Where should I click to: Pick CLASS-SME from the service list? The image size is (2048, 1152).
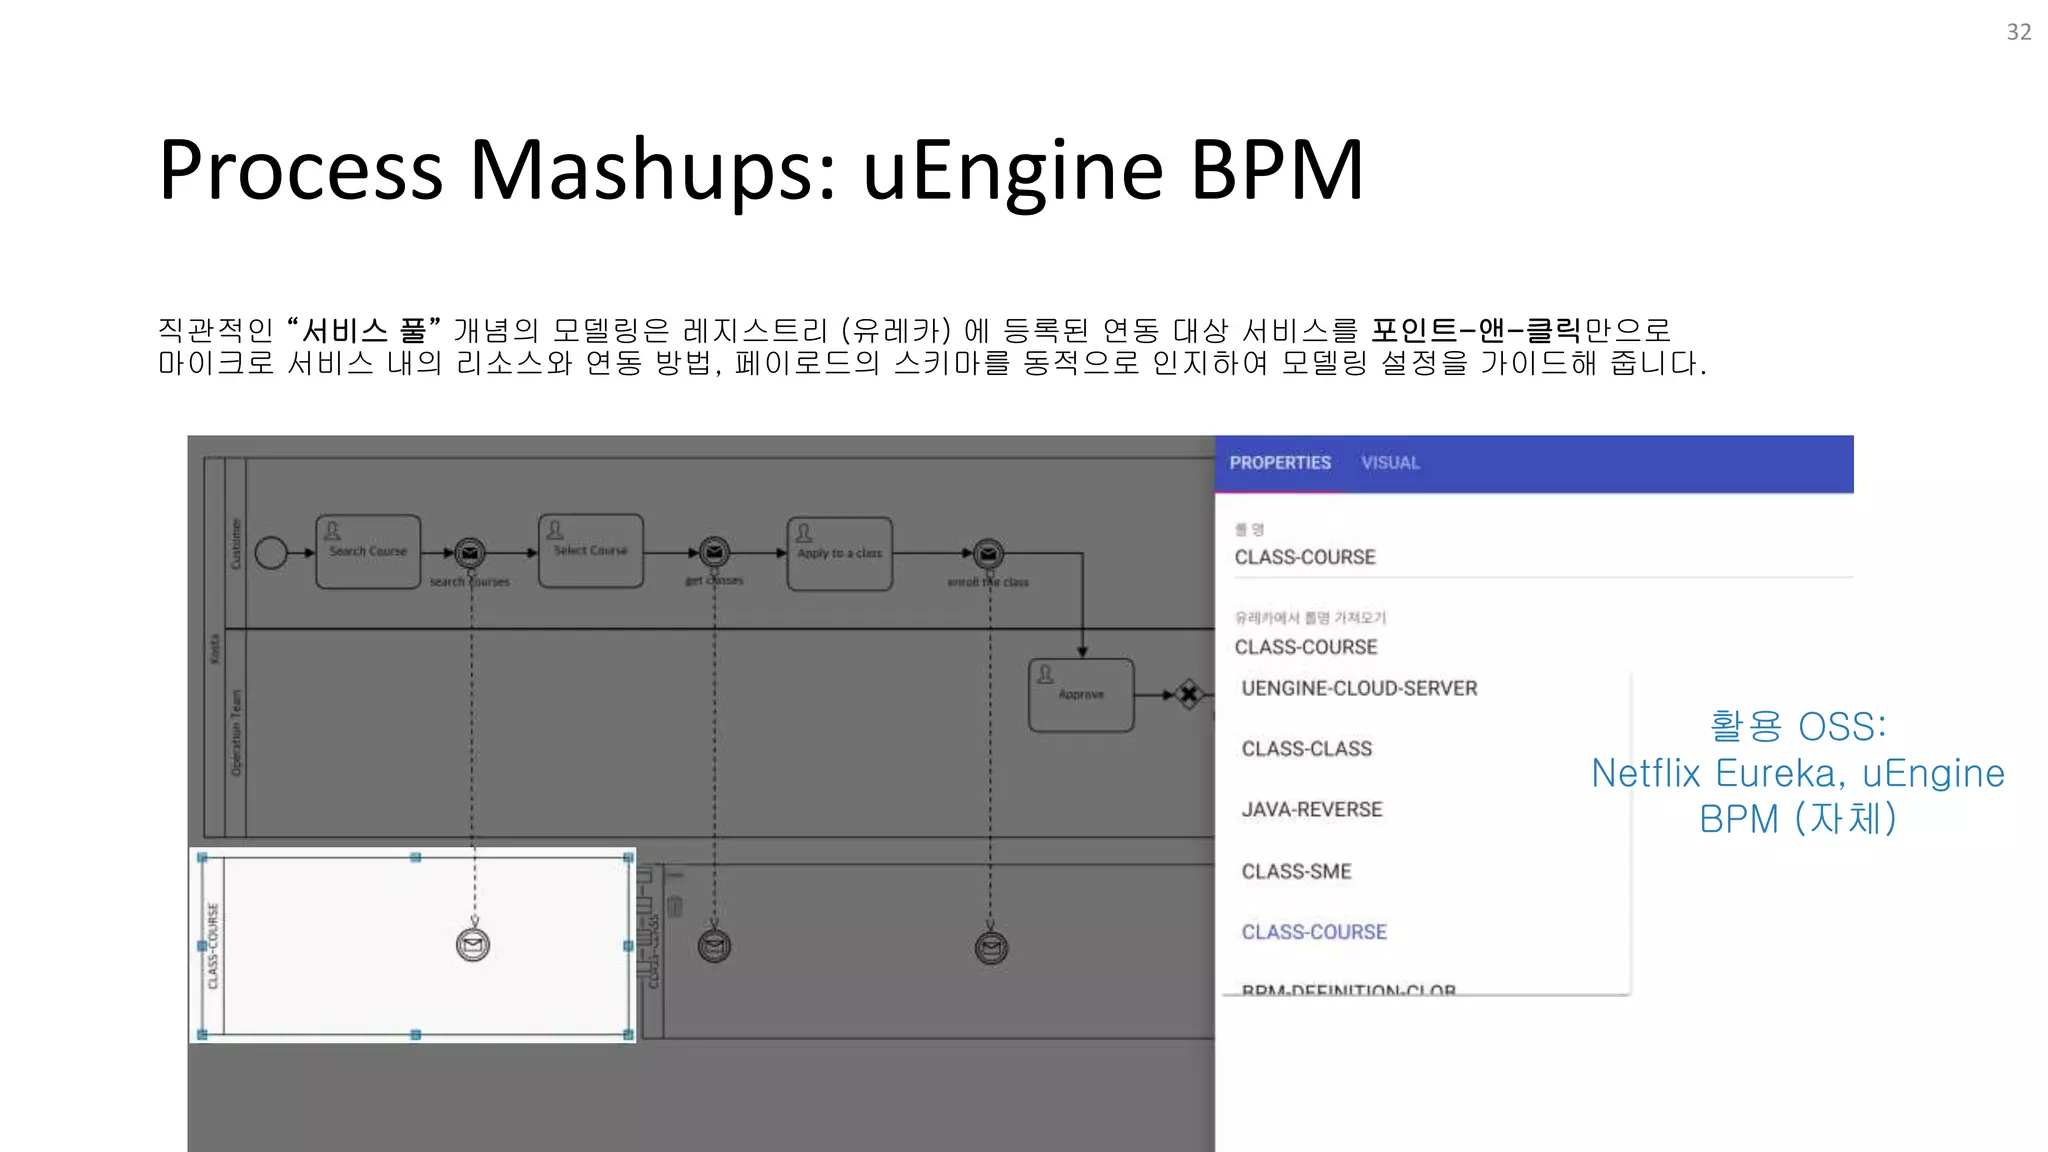(x=1296, y=872)
